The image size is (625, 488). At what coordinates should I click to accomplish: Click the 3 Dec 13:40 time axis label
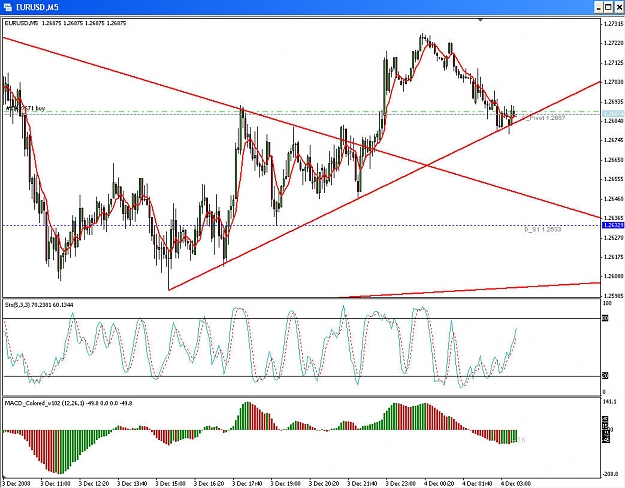(x=132, y=484)
